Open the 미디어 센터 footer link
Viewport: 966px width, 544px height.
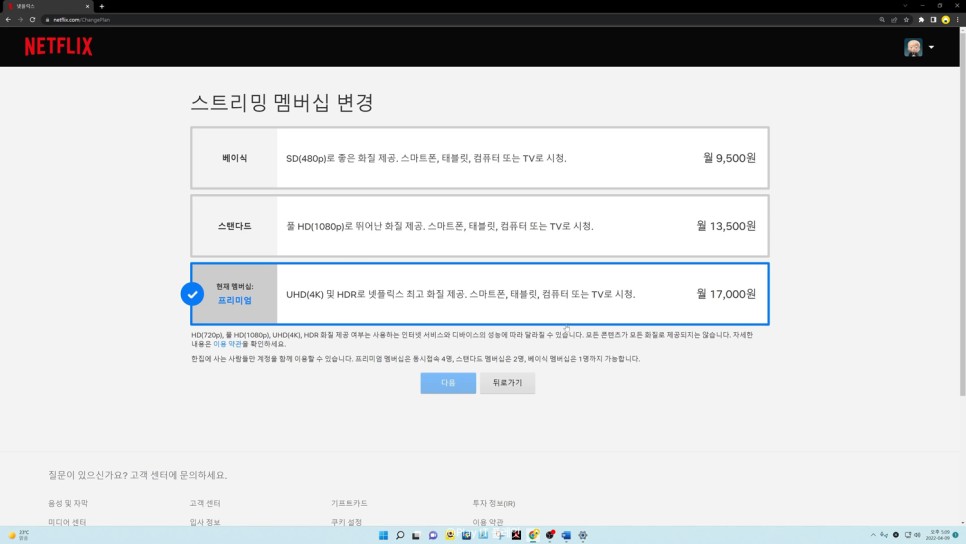pyautogui.click(x=67, y=522)
